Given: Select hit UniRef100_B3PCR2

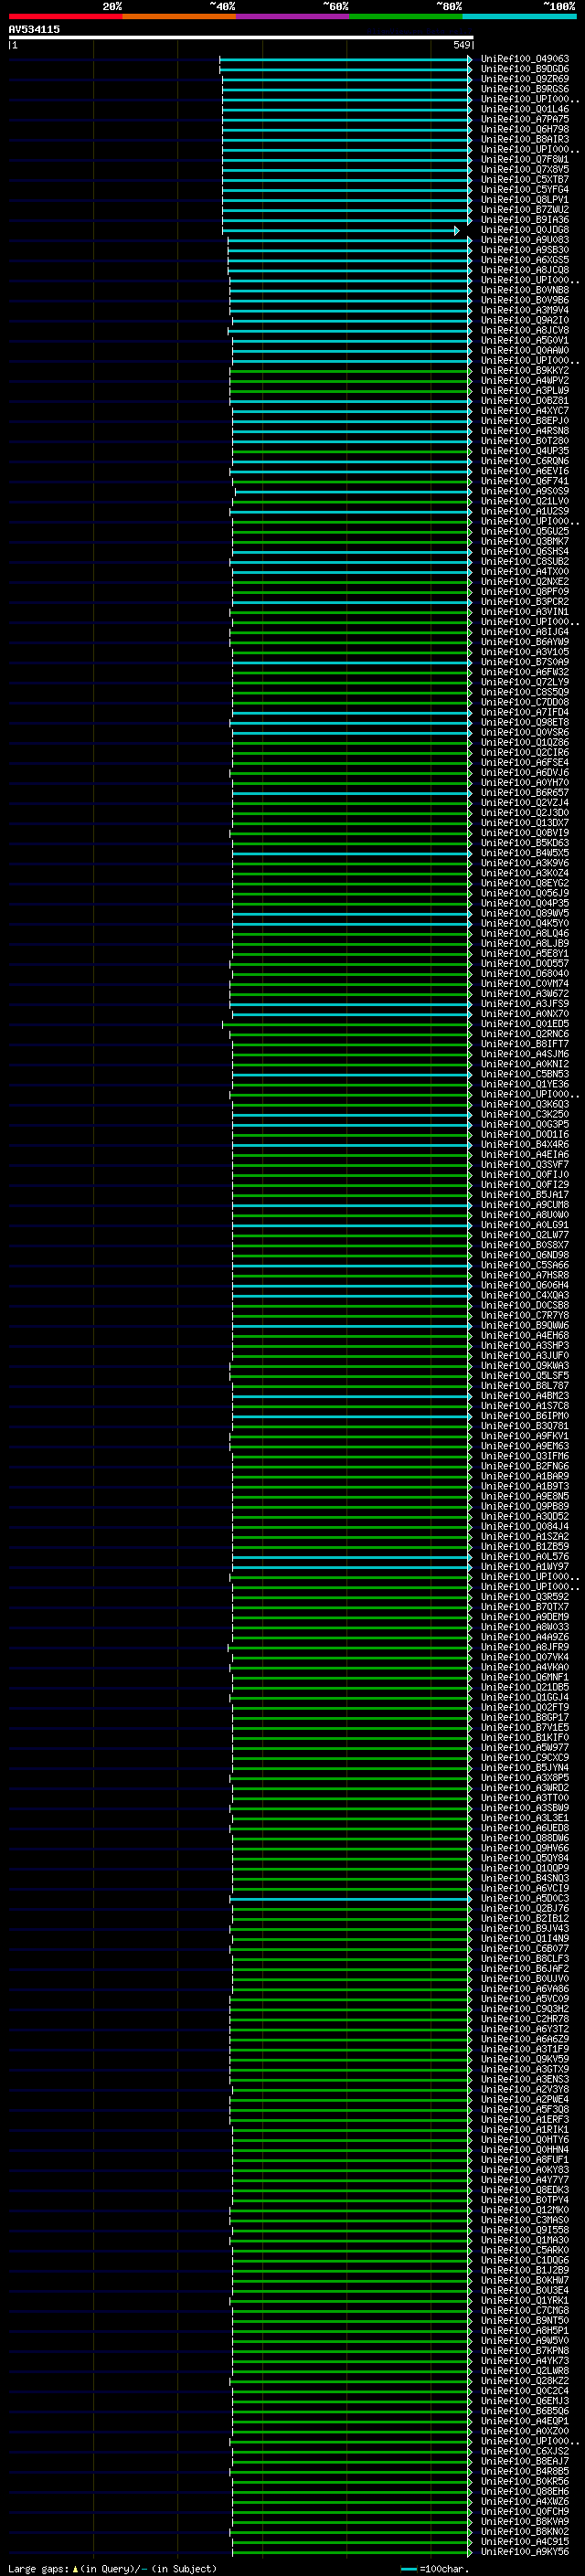Looking at the screenshot, I should 524,602.
